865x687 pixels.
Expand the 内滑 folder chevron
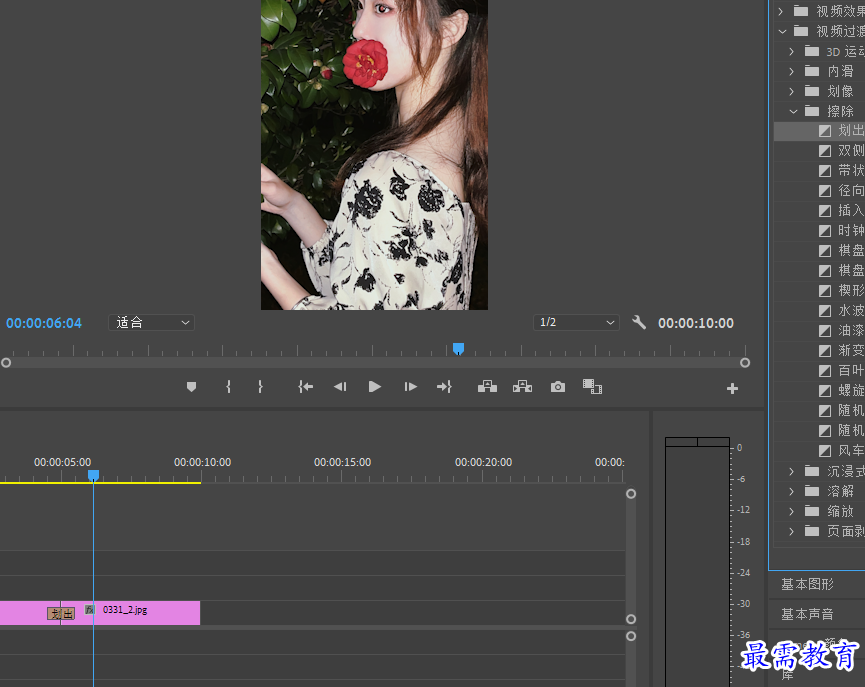point(792,71)
